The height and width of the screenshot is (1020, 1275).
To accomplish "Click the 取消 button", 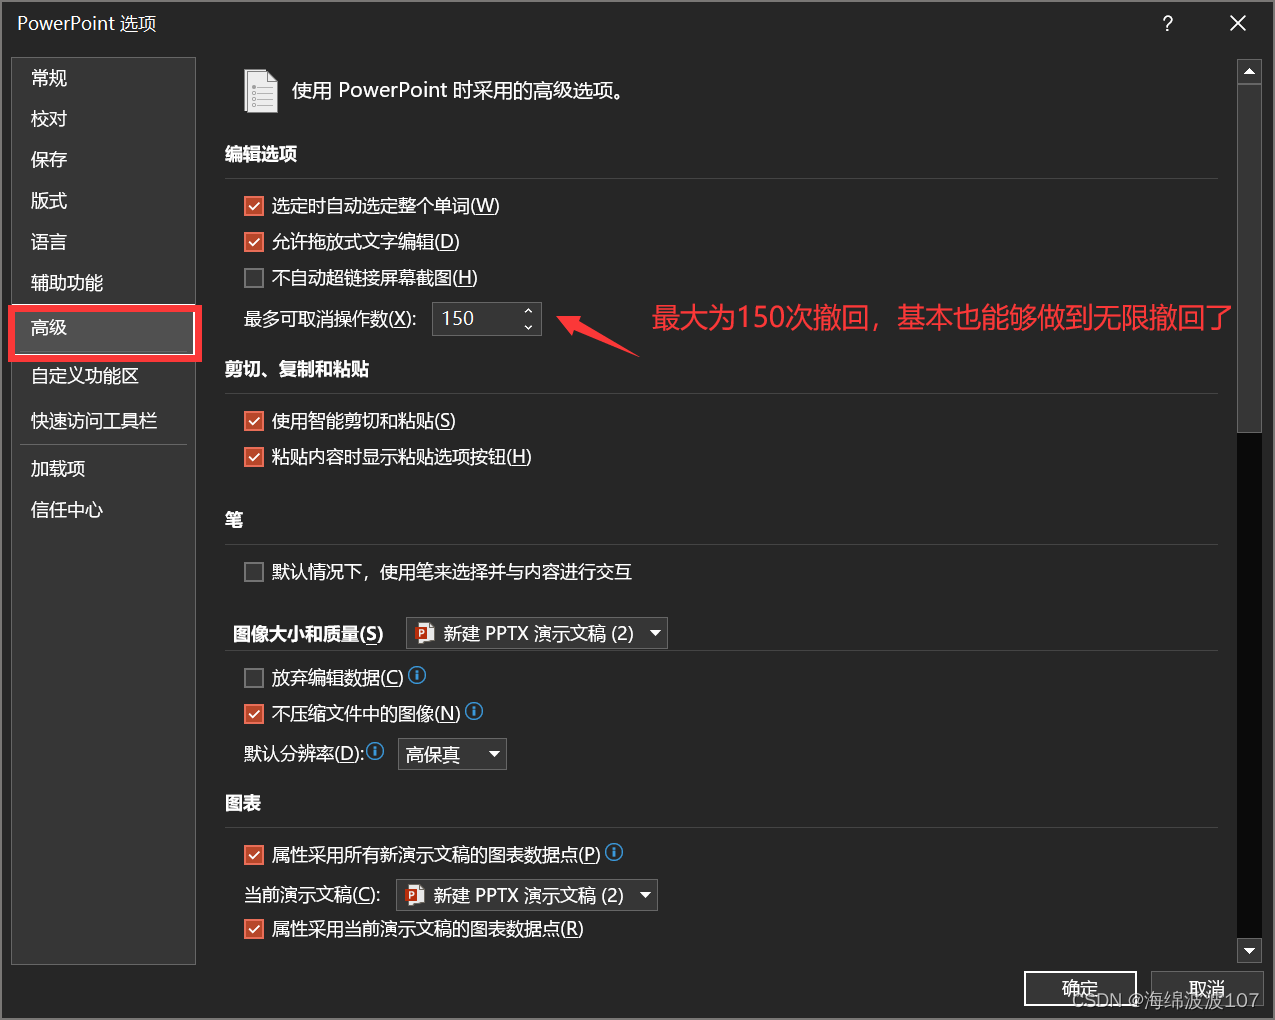I will coord(1207,989).
